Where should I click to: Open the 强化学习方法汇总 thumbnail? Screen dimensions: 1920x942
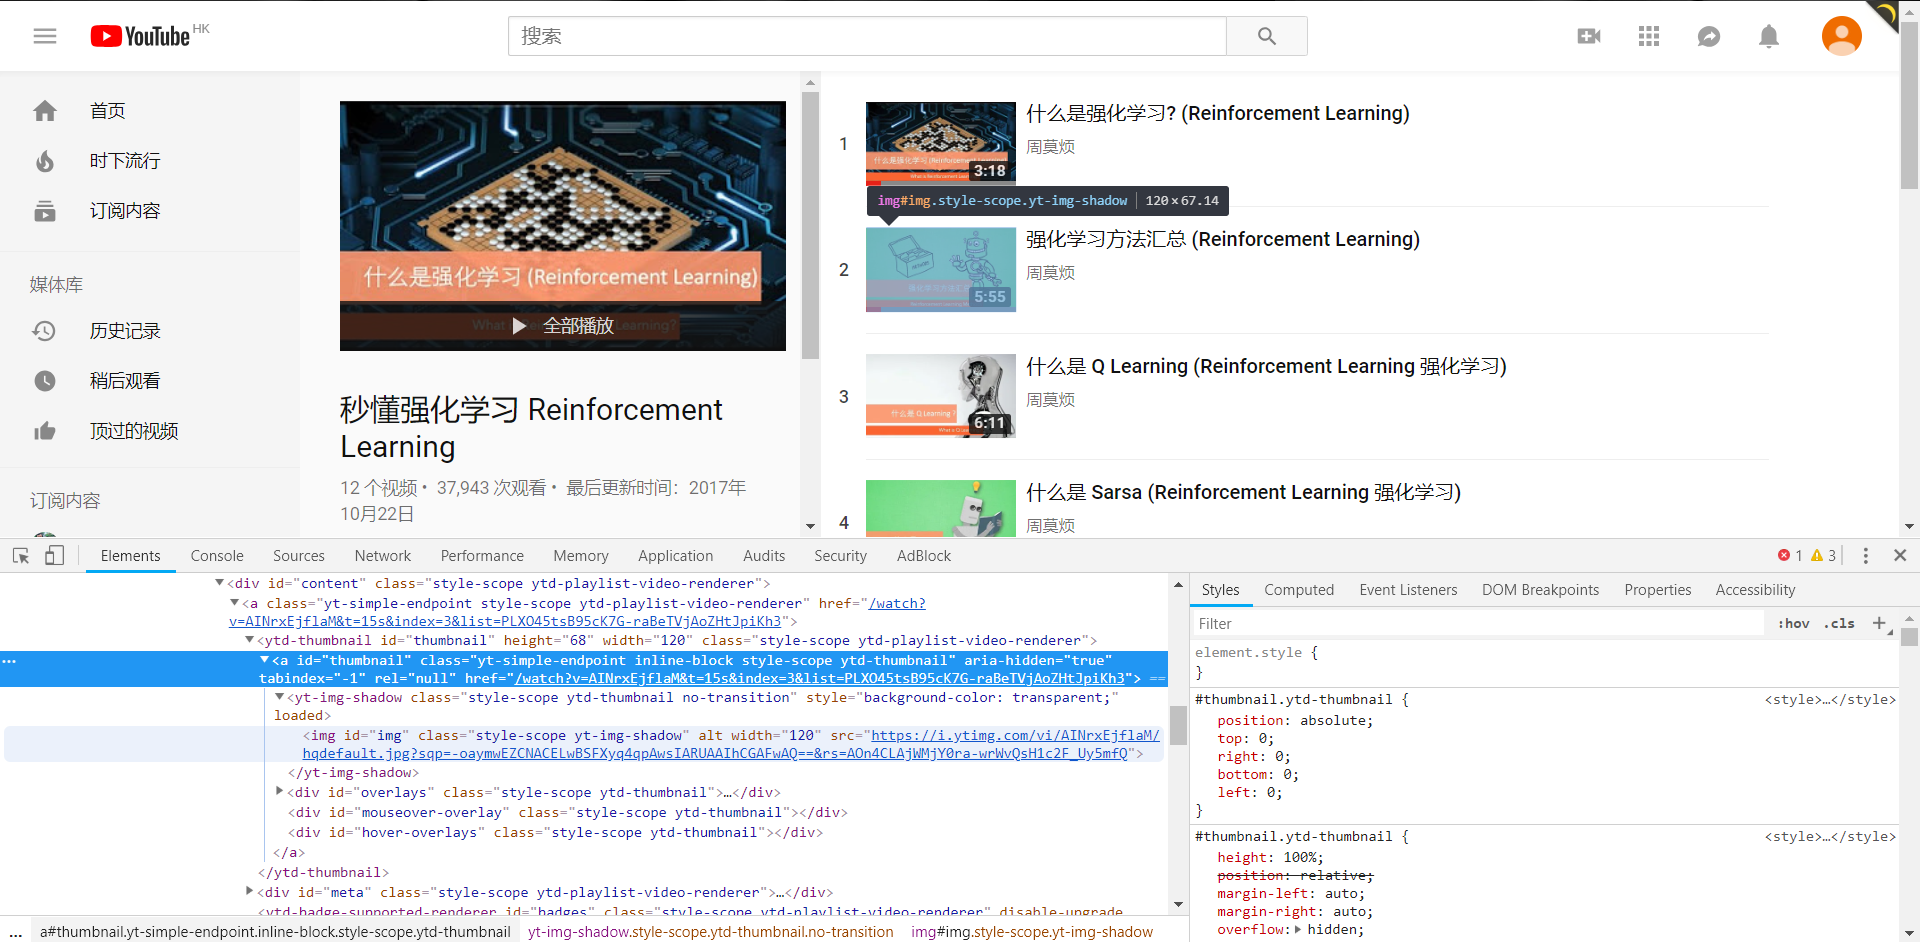point(941,270)
